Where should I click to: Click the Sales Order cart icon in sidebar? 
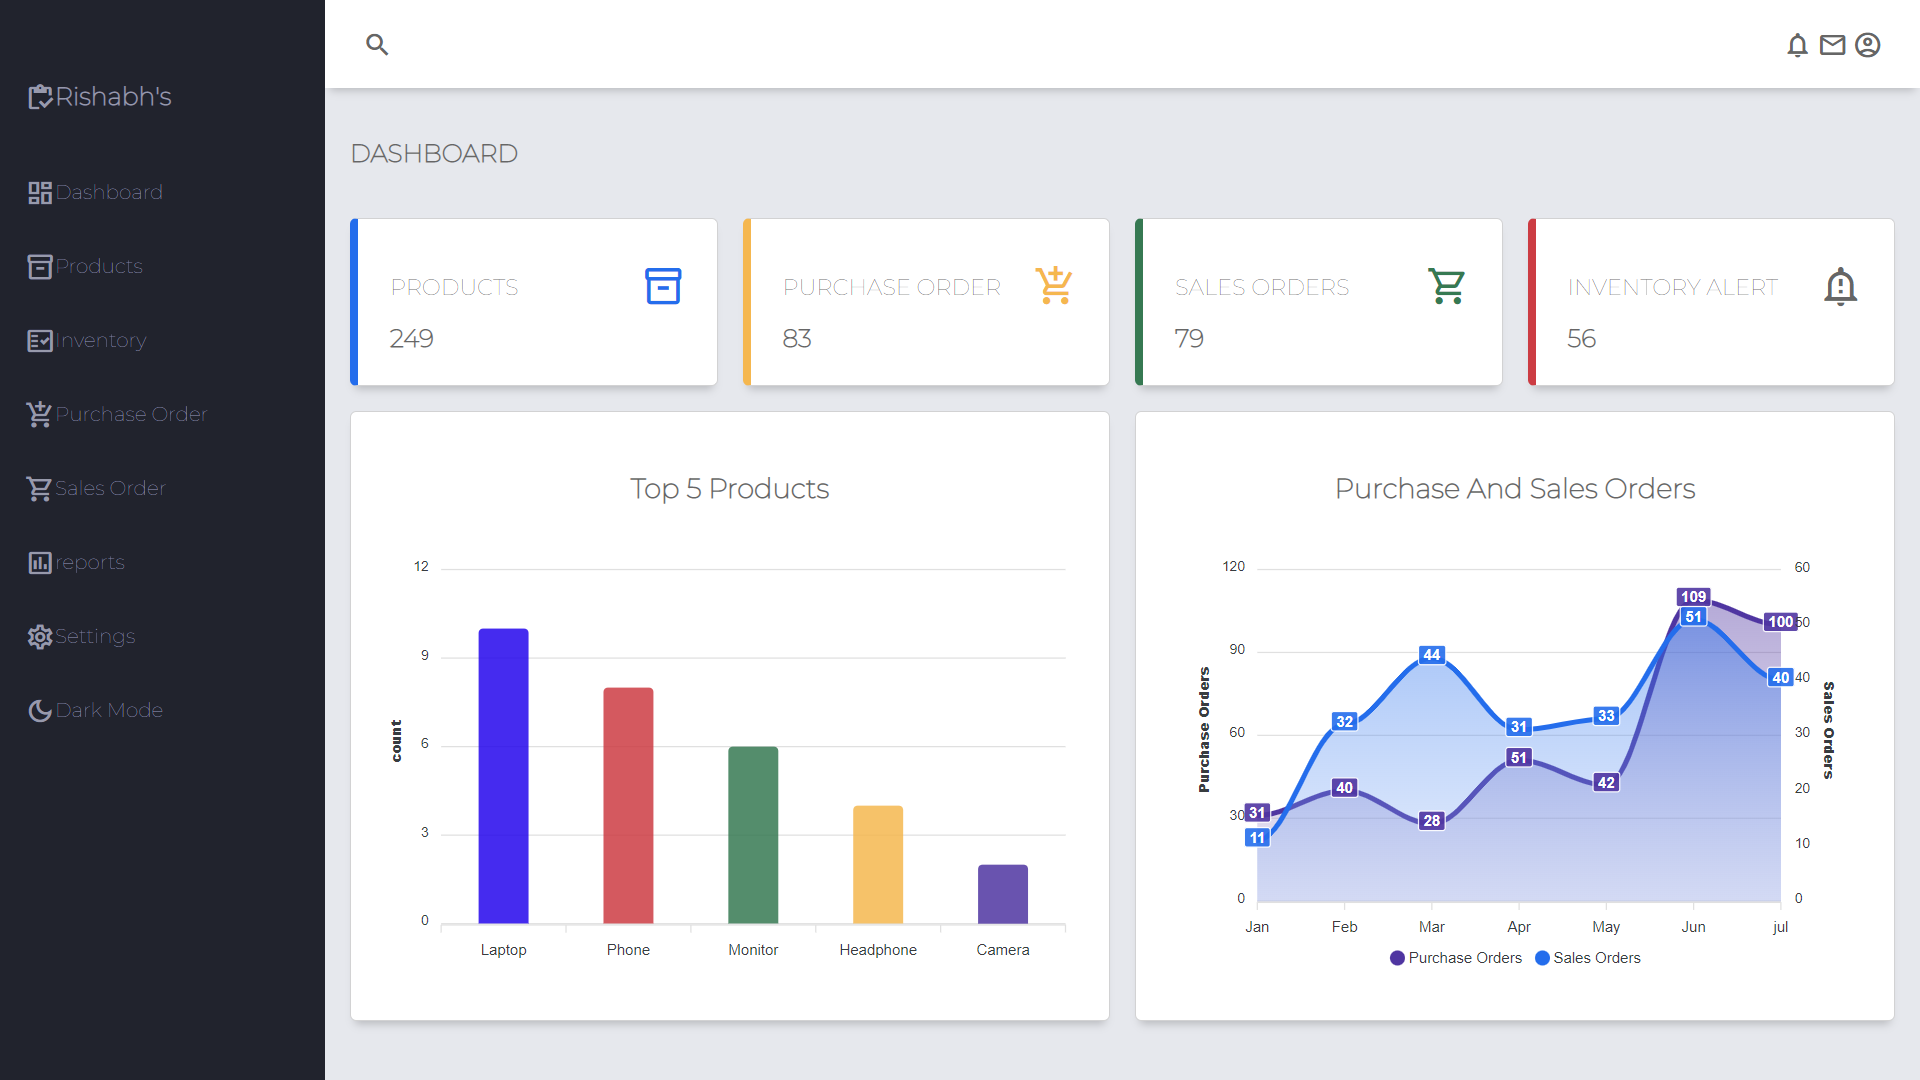[x=39, y=489]
